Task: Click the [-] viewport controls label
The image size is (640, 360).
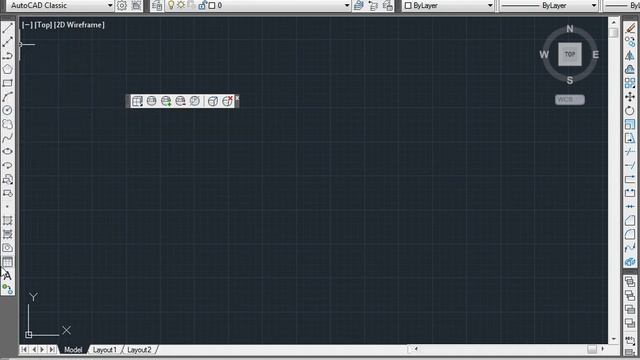Action: point(27,25)
